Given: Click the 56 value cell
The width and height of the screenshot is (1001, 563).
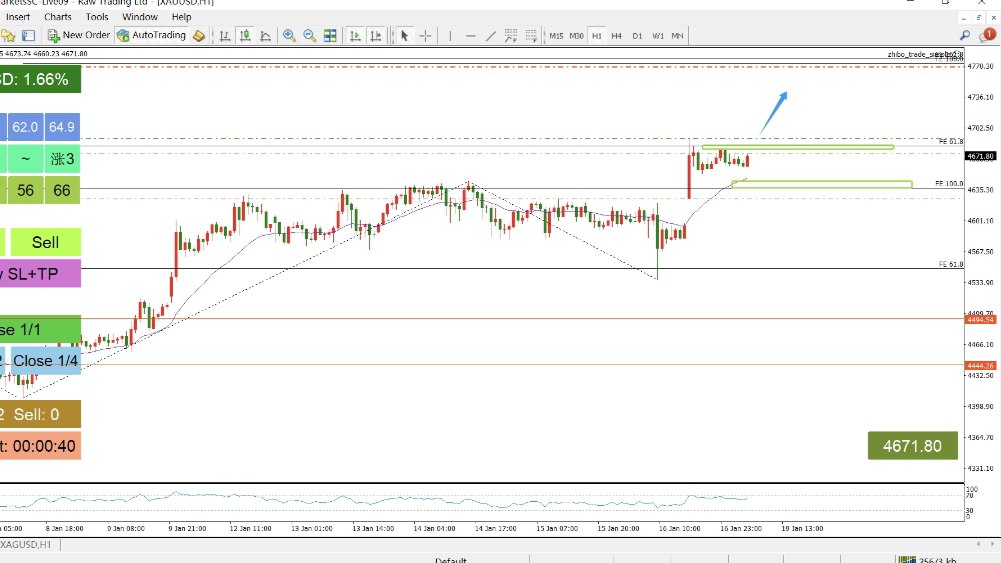Looking at the screenshot, I should coord(25,190).
